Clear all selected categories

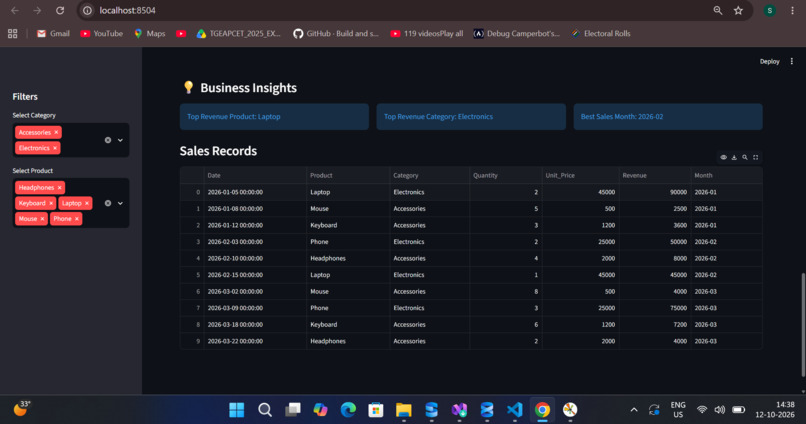108,140
